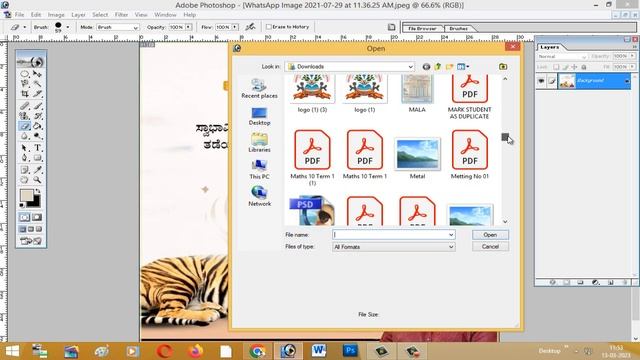Screen dimensions: 640x360
Task: Open the Image menu
Action: click(56, 15)
